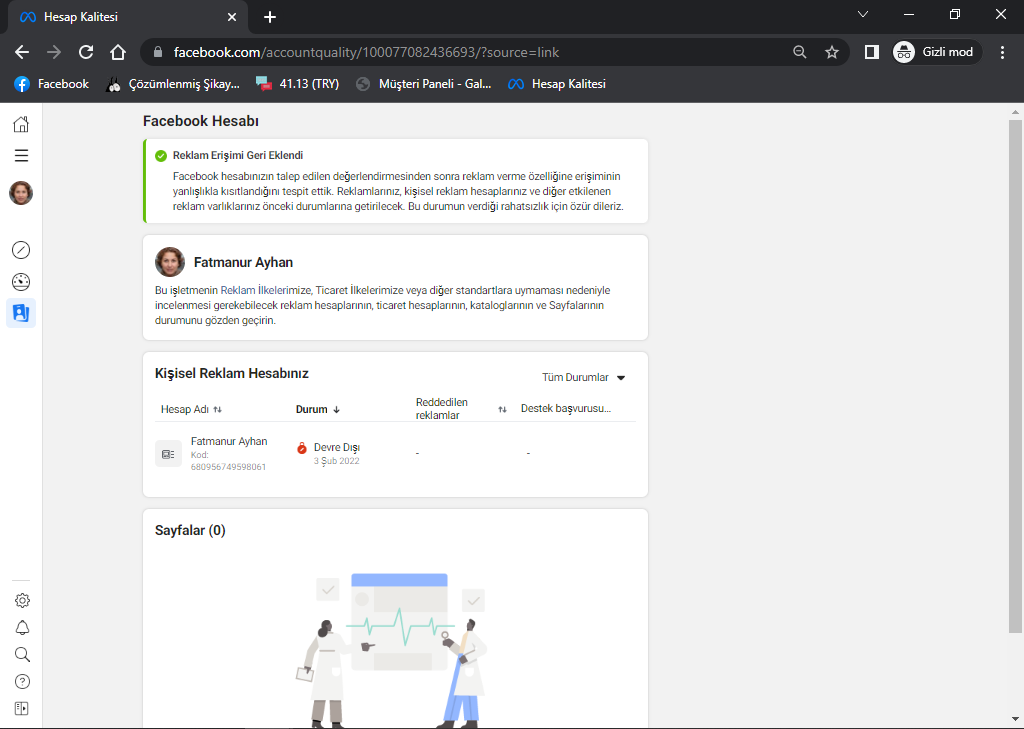Click the Reklam Erişimi Geri Eklendi heading
Image resolution: width=1024 pixels, height=729 pixels.
238,155
